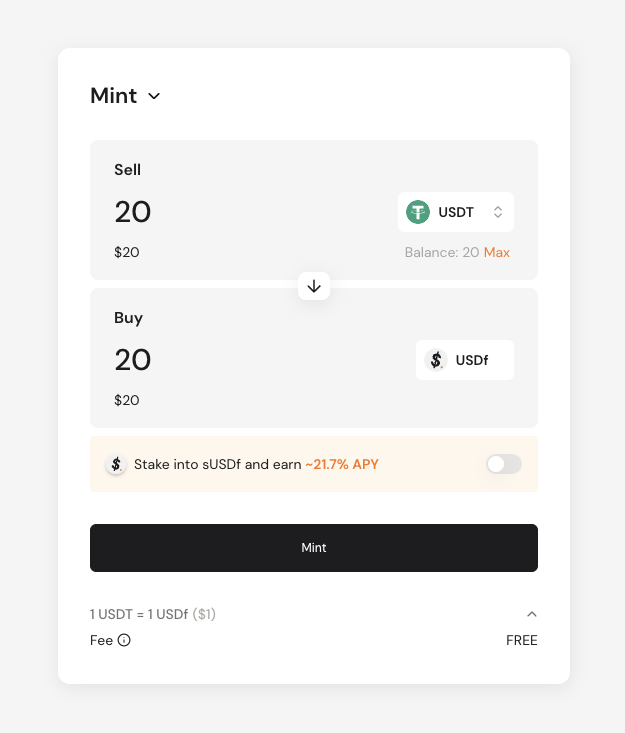Click the USDf token button
Viewport: 625px width, 733px height.
465,360
